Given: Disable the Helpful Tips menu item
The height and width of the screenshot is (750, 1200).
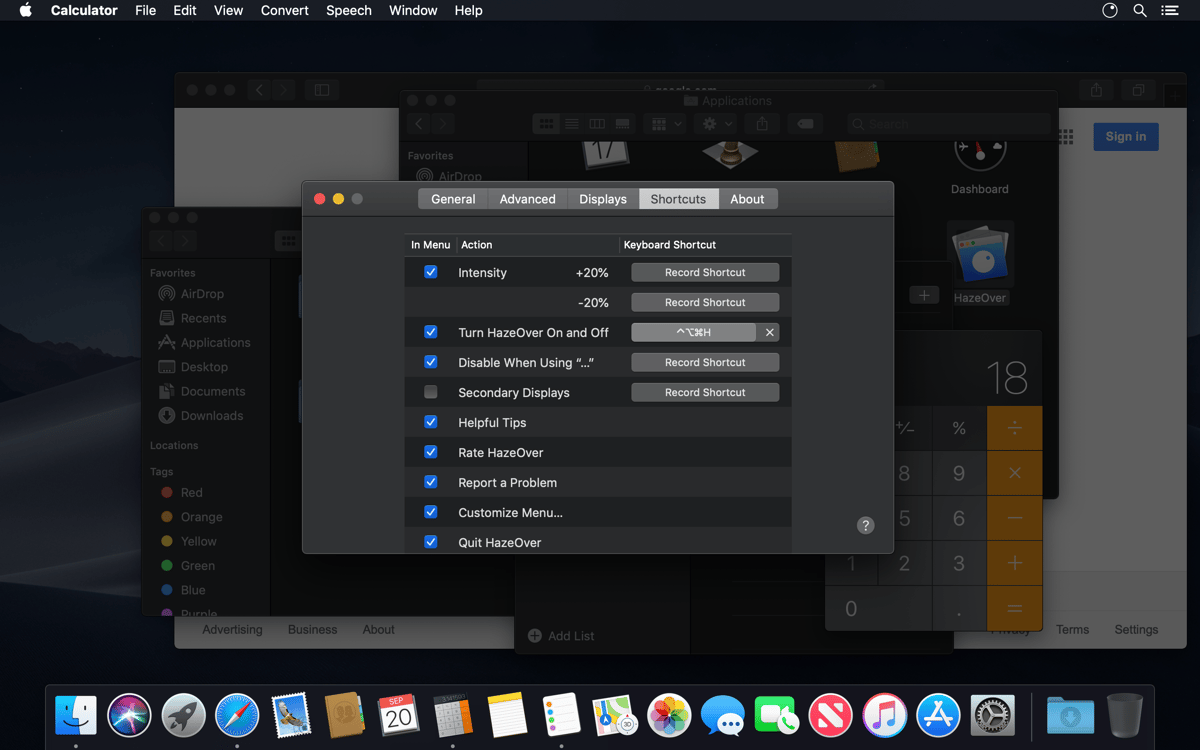Looking at the screenshot, I should click(430, 422).
